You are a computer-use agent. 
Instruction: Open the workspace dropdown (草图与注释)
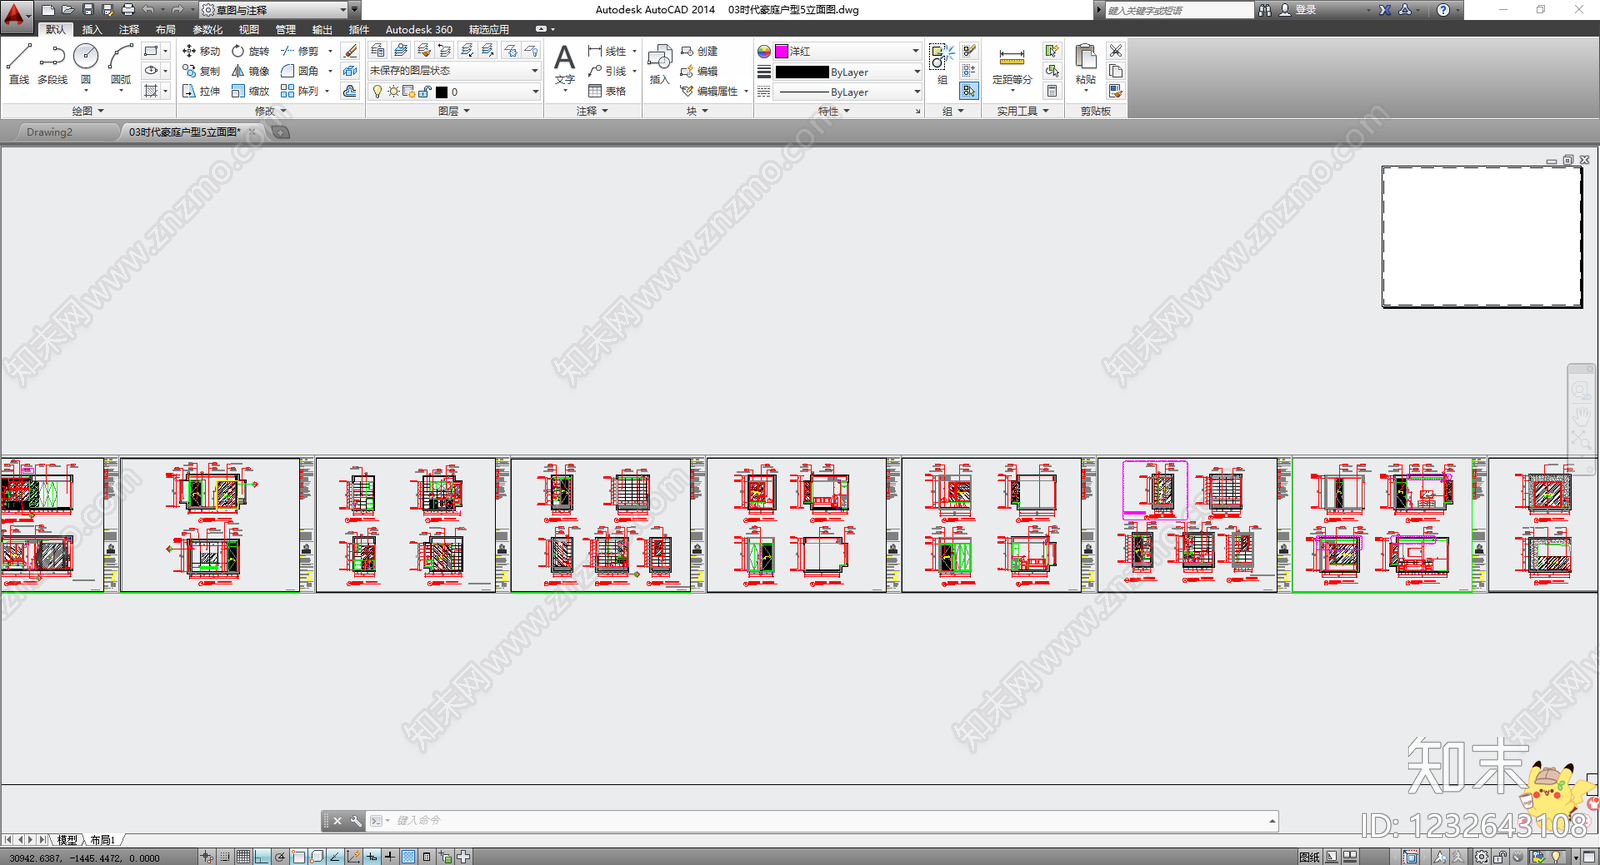[274, 10]
